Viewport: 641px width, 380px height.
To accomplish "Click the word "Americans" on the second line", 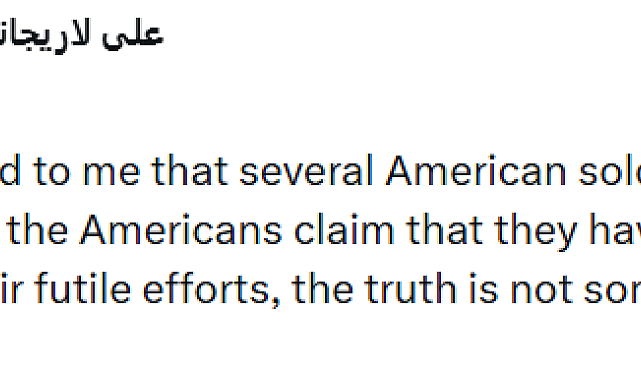I will coord(181,230).
